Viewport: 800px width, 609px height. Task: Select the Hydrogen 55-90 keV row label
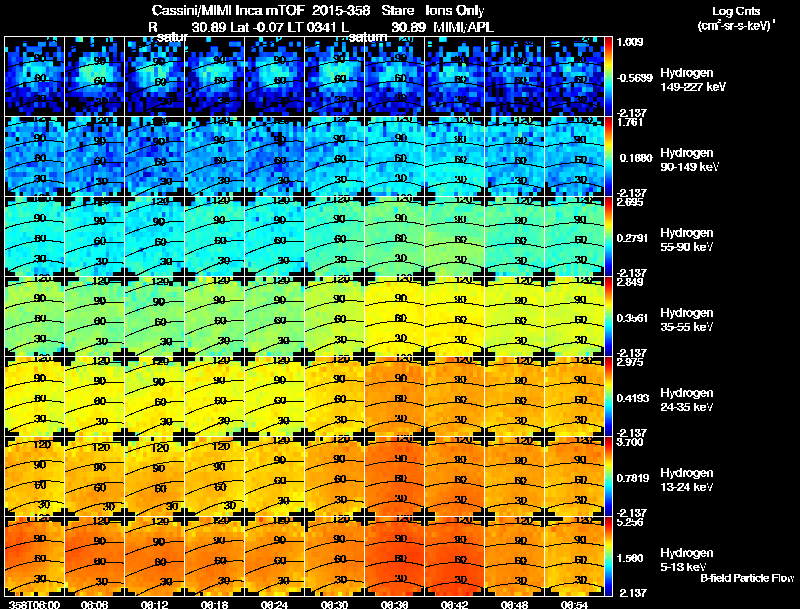click(686, 240)
